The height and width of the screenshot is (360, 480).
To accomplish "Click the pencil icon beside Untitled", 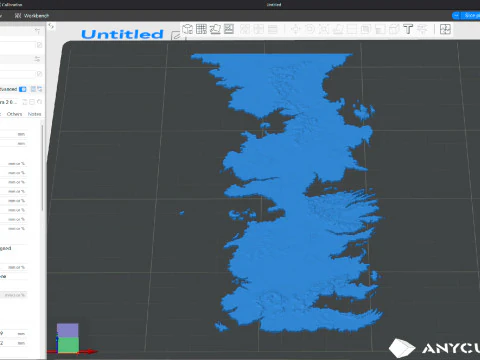I will pyautogui.click(x=176, y=35).
